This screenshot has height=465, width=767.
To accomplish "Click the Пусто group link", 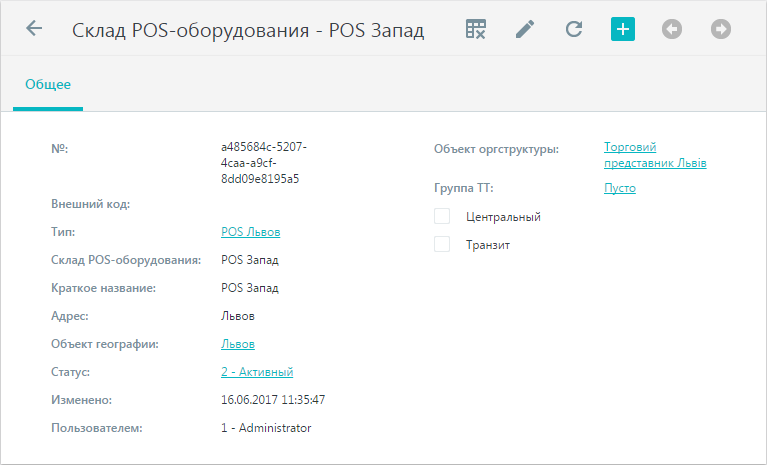I will tap(620, 188).
